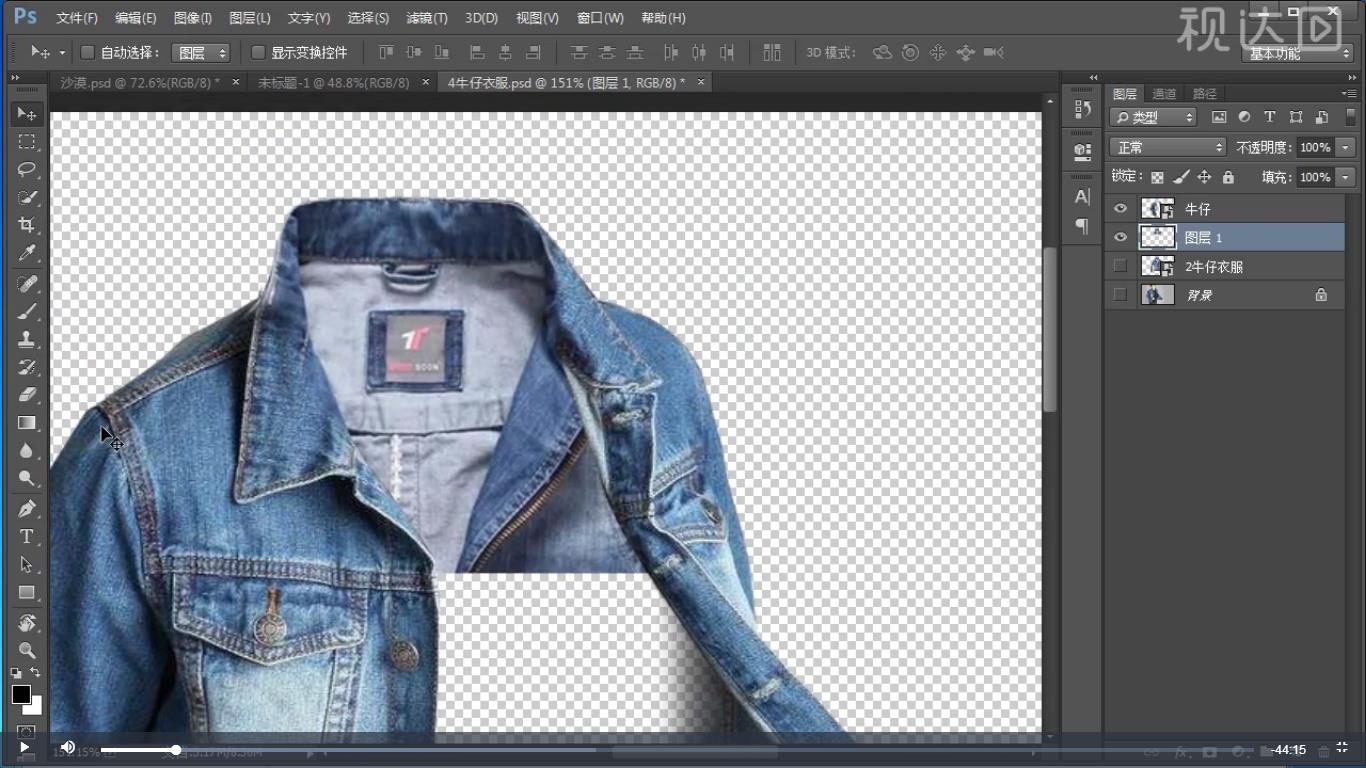Image resolution: width=1366 pixels, height=768 pixels.
Task: Select the Brush tool
Action: (x=27, y=311)
